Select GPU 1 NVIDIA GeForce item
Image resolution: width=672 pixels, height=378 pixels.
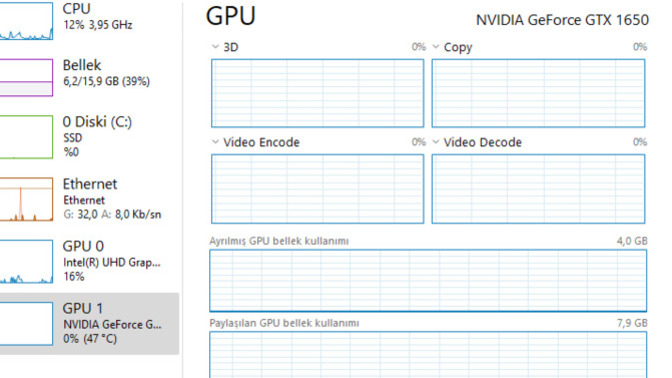89,324
